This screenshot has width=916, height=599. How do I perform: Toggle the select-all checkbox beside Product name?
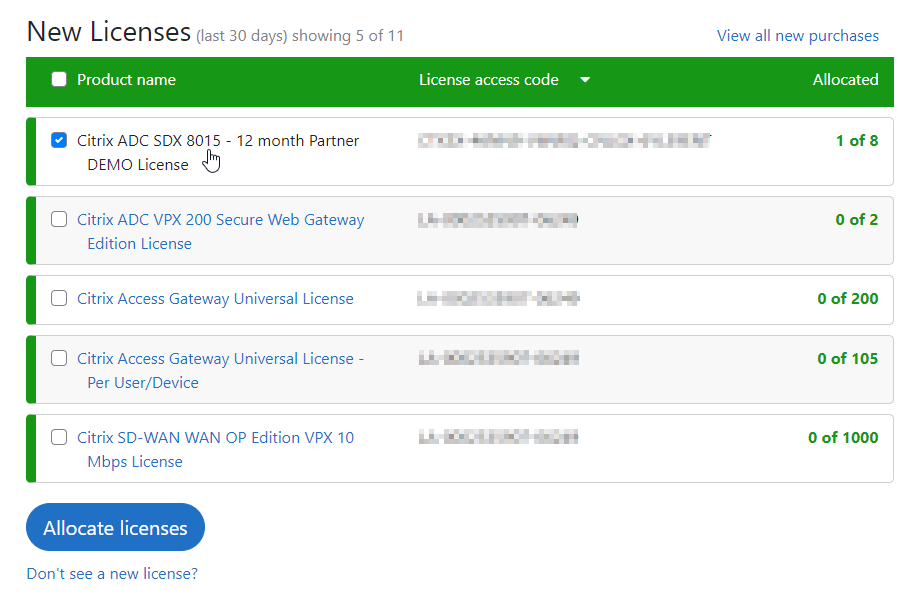(x=59, y=79)
